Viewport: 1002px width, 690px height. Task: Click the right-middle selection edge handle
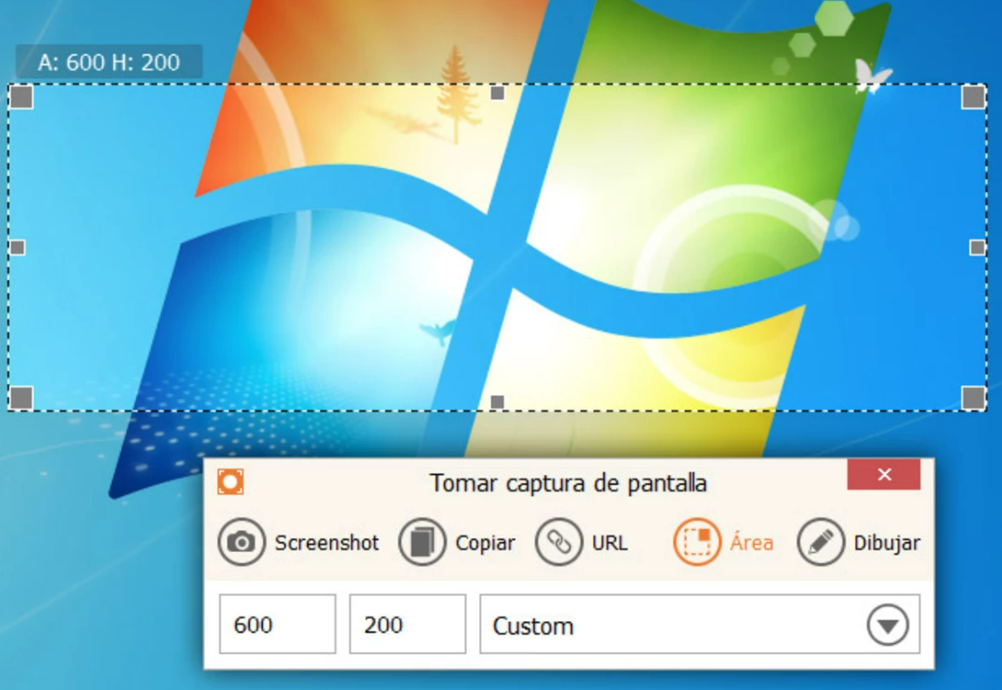point(977,247)
